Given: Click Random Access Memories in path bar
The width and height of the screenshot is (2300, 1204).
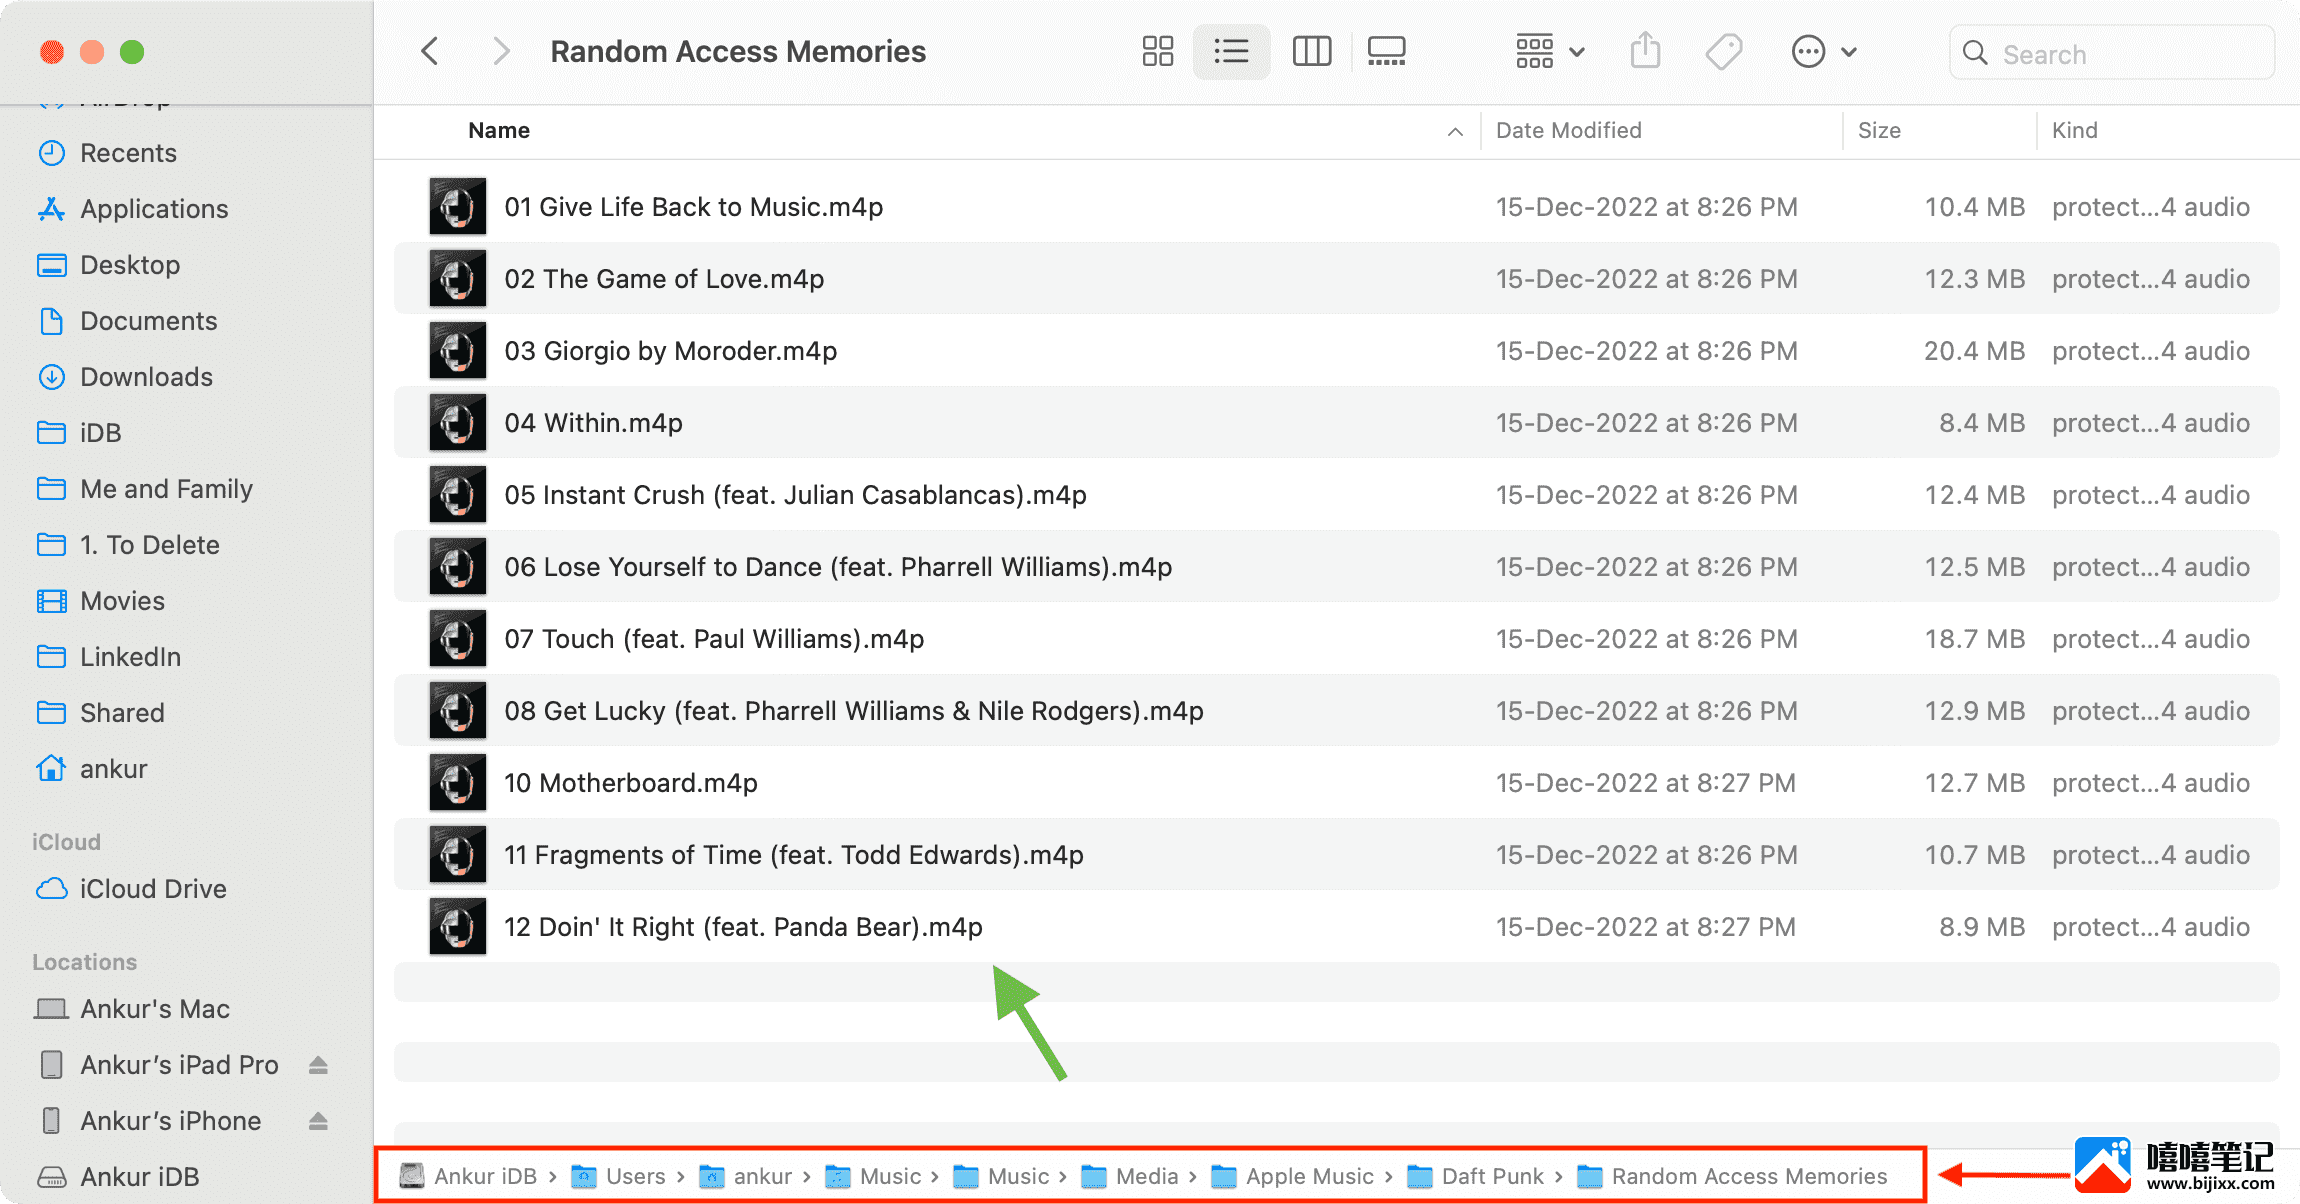Looking at the screenshot, I should click(1733, 1176).
